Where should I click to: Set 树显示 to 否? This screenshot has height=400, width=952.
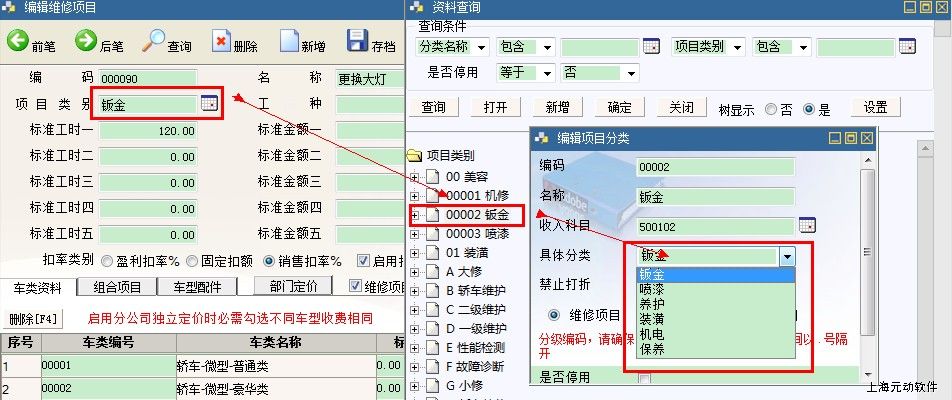click(771, 109)
